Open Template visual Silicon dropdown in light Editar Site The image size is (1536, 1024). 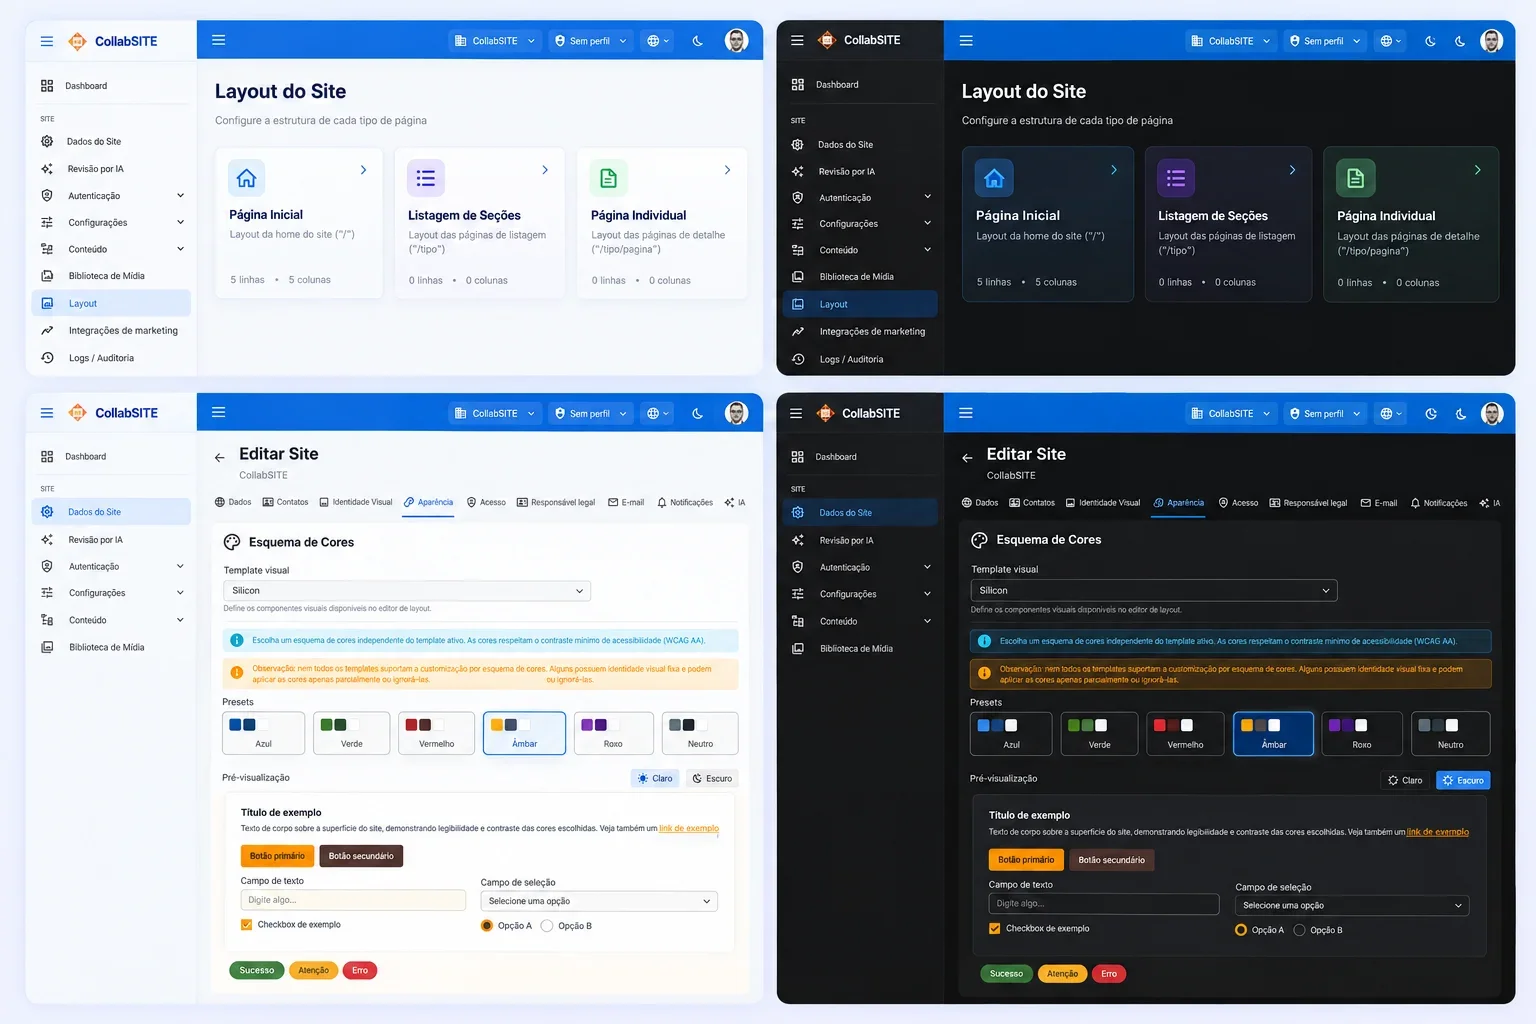(406, 591)
